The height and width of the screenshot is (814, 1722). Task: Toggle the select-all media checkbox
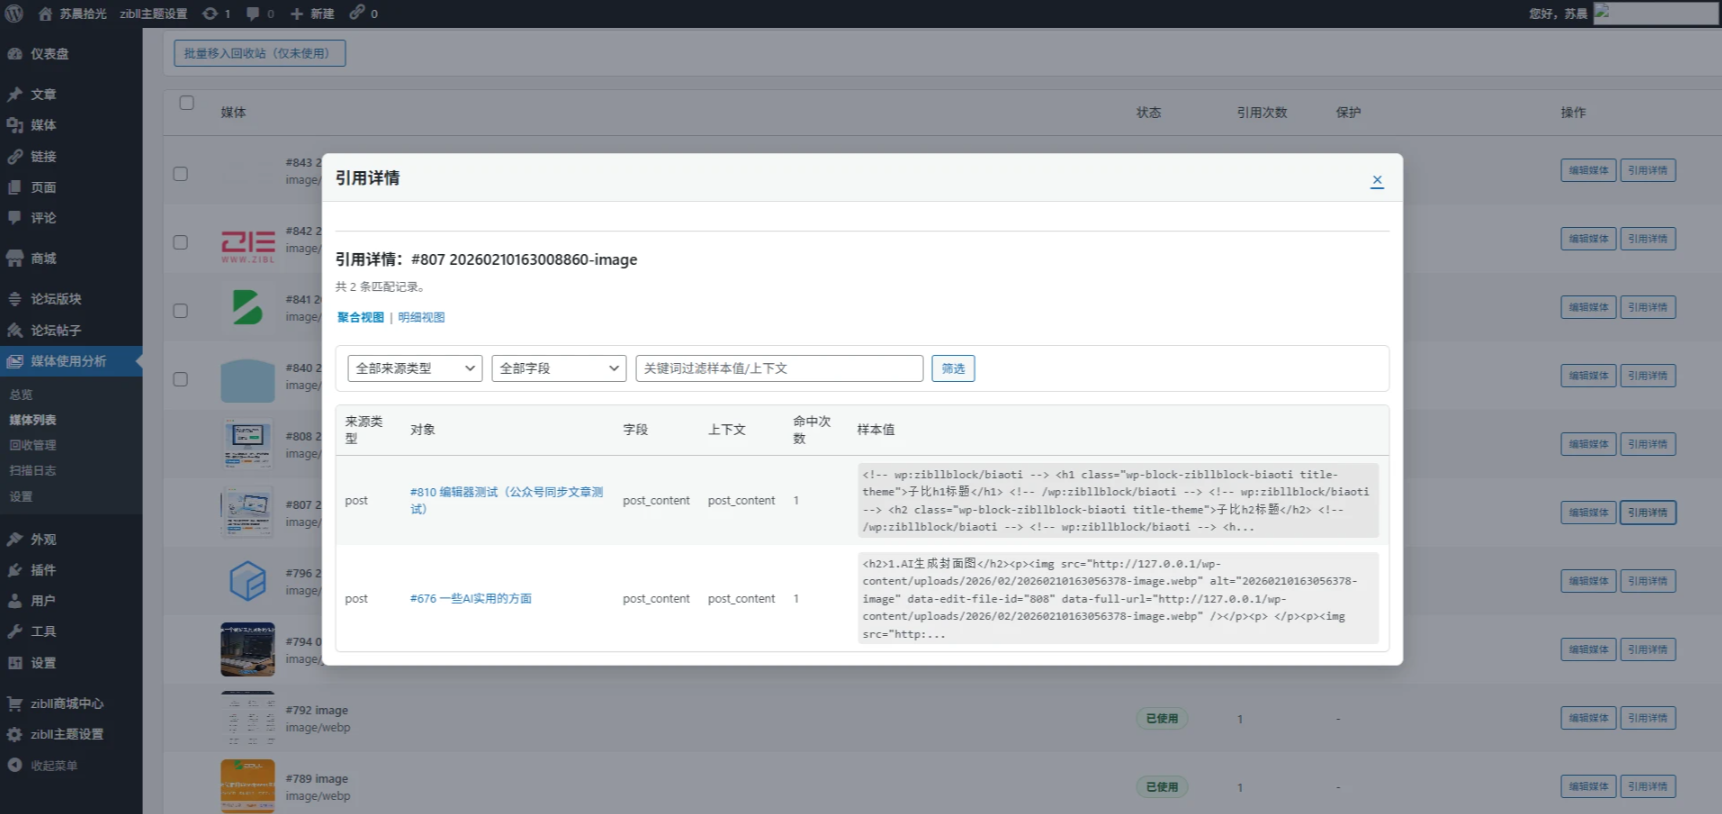coord(187,103)
